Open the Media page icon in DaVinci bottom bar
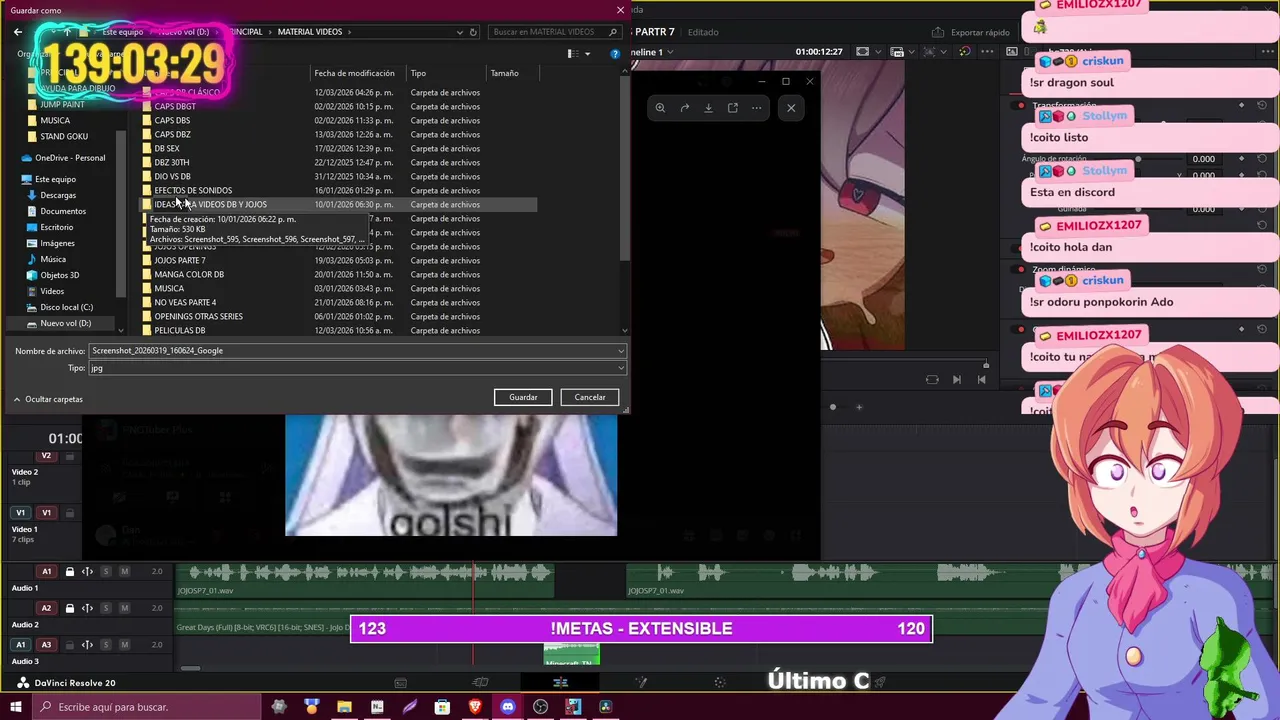This screenshot has width=1280, height=720. click(400, 683)
